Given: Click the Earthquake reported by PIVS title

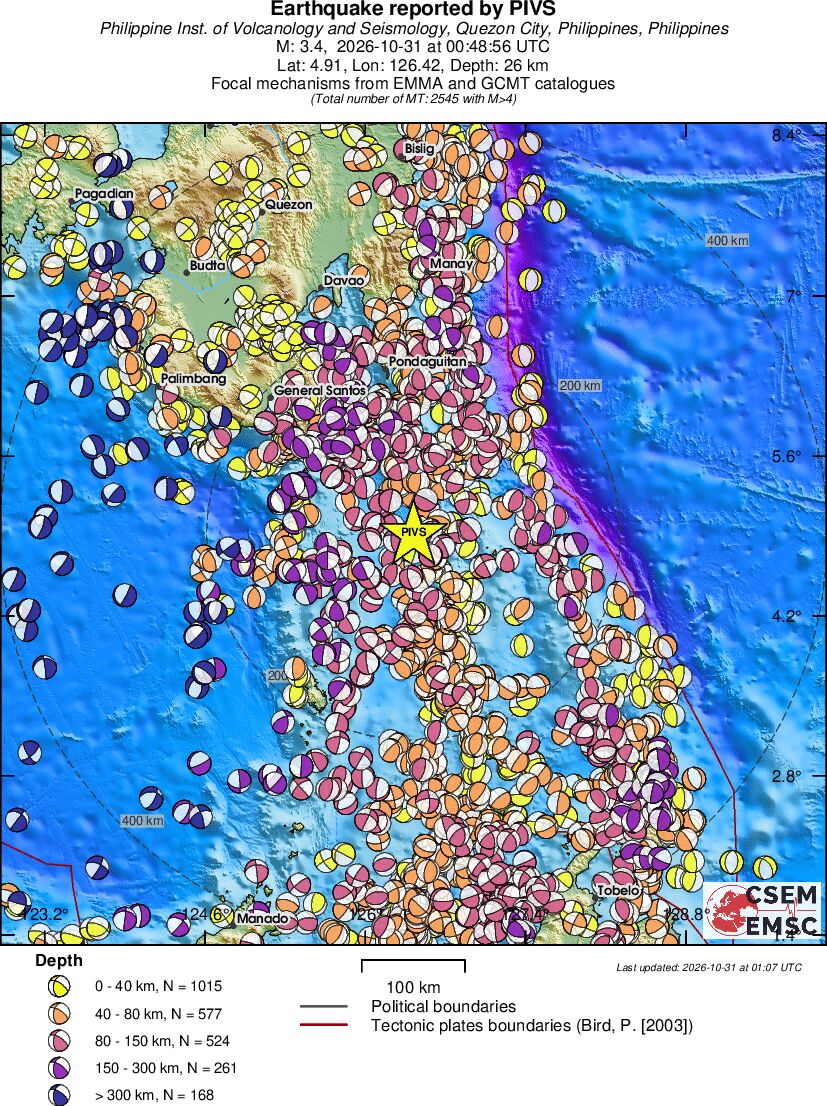Looking at the screenshot, I should pos(414,9).
